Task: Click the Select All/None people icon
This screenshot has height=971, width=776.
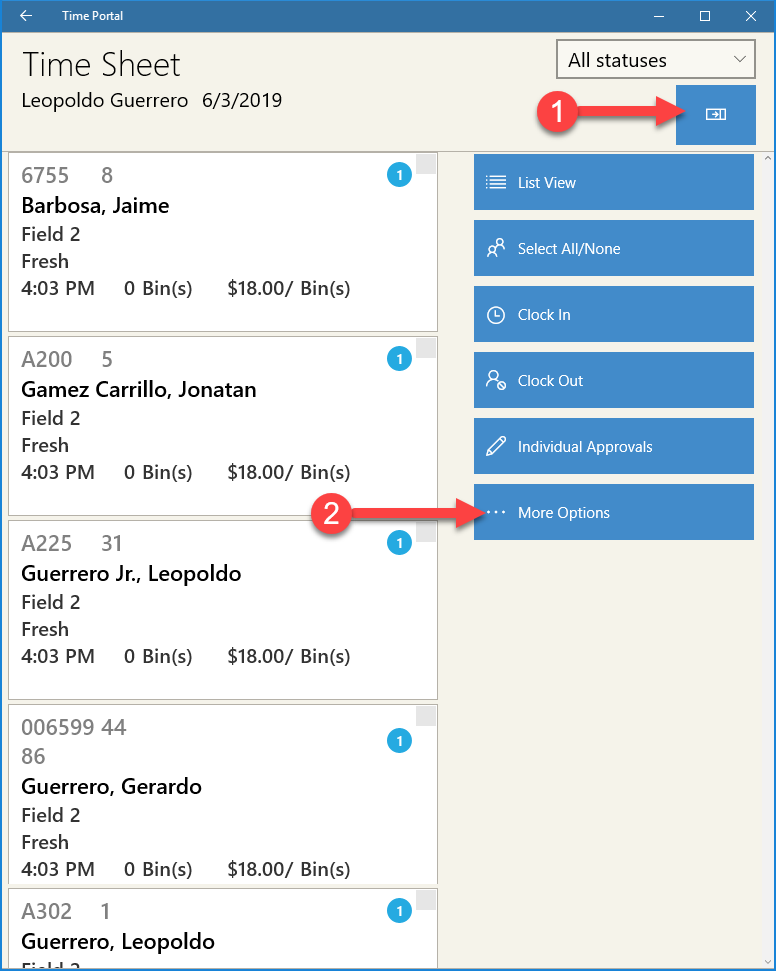Action: pyautogui.click(x=495, y=248)
